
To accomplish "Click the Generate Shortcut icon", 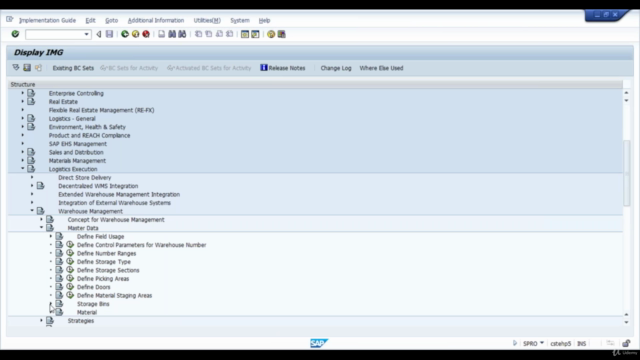I will click(255, 34).
